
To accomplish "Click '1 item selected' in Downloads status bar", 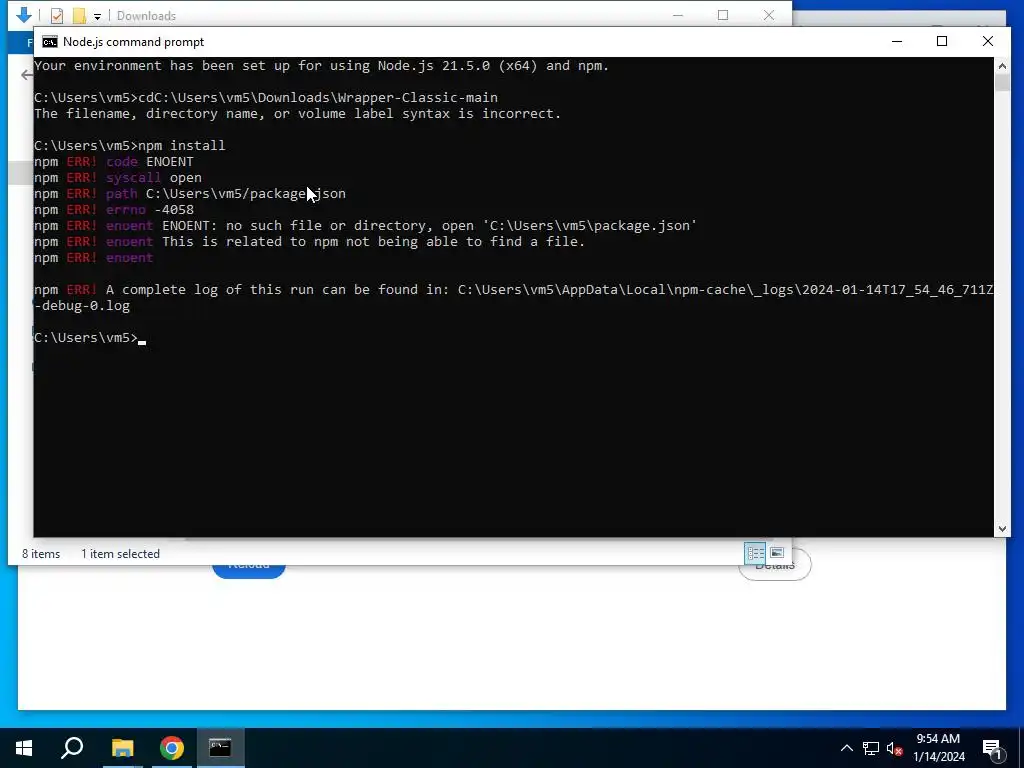I will point(120,554).
